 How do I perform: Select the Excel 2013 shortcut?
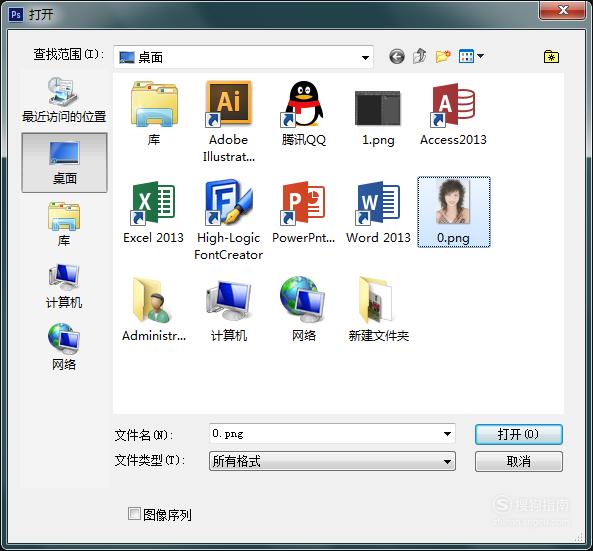pyautogui.click(x=153, y=212)
